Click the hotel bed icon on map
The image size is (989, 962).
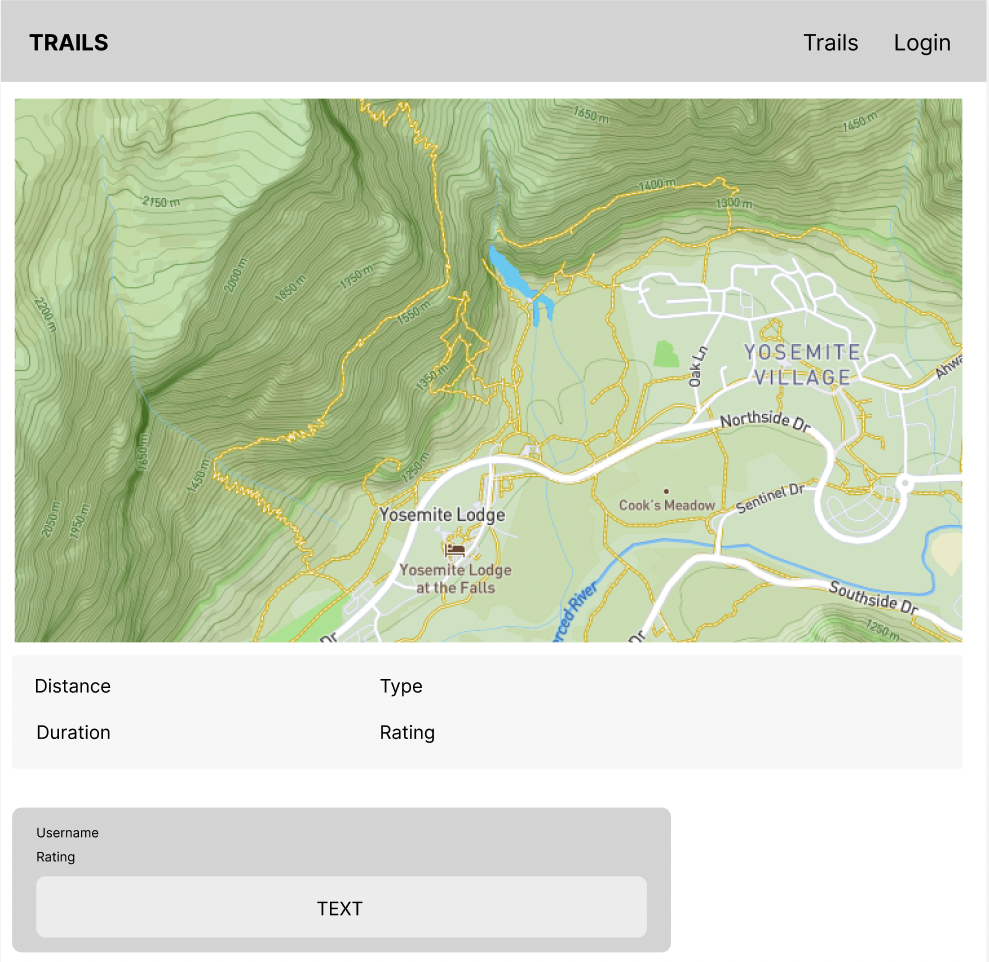(x=455, y=550)
